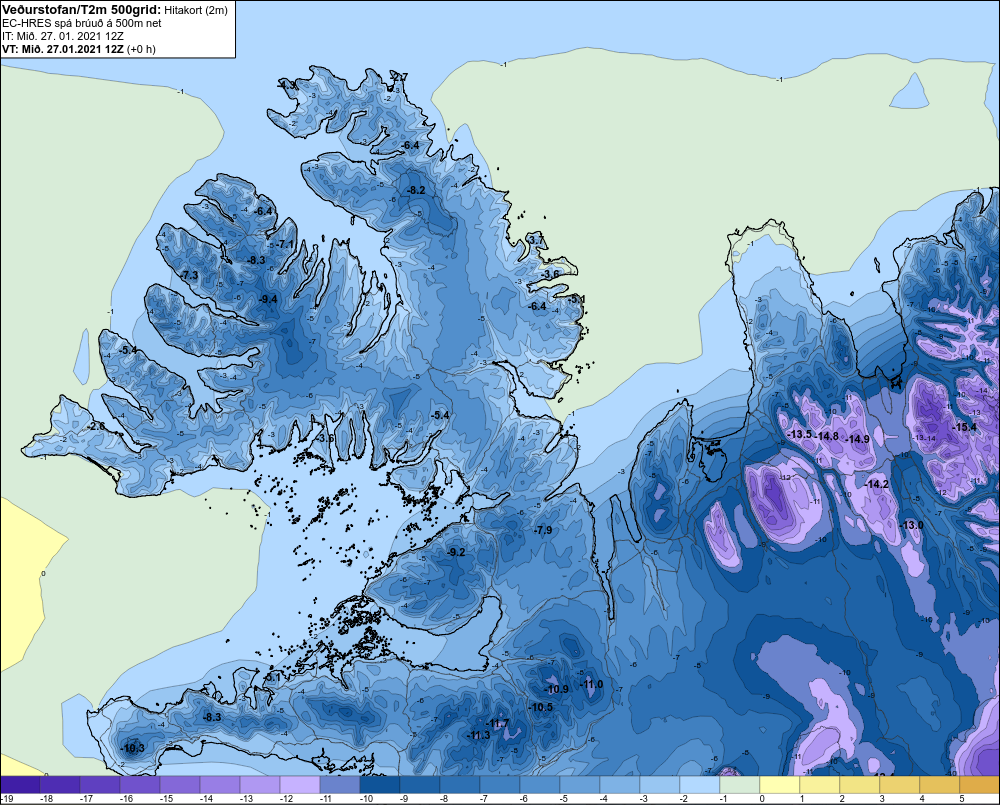Click the legend swatch between -5 and -4
The width and height of the screenshot is (1000, 805).
pyautogui.click(x=580, y=785)
